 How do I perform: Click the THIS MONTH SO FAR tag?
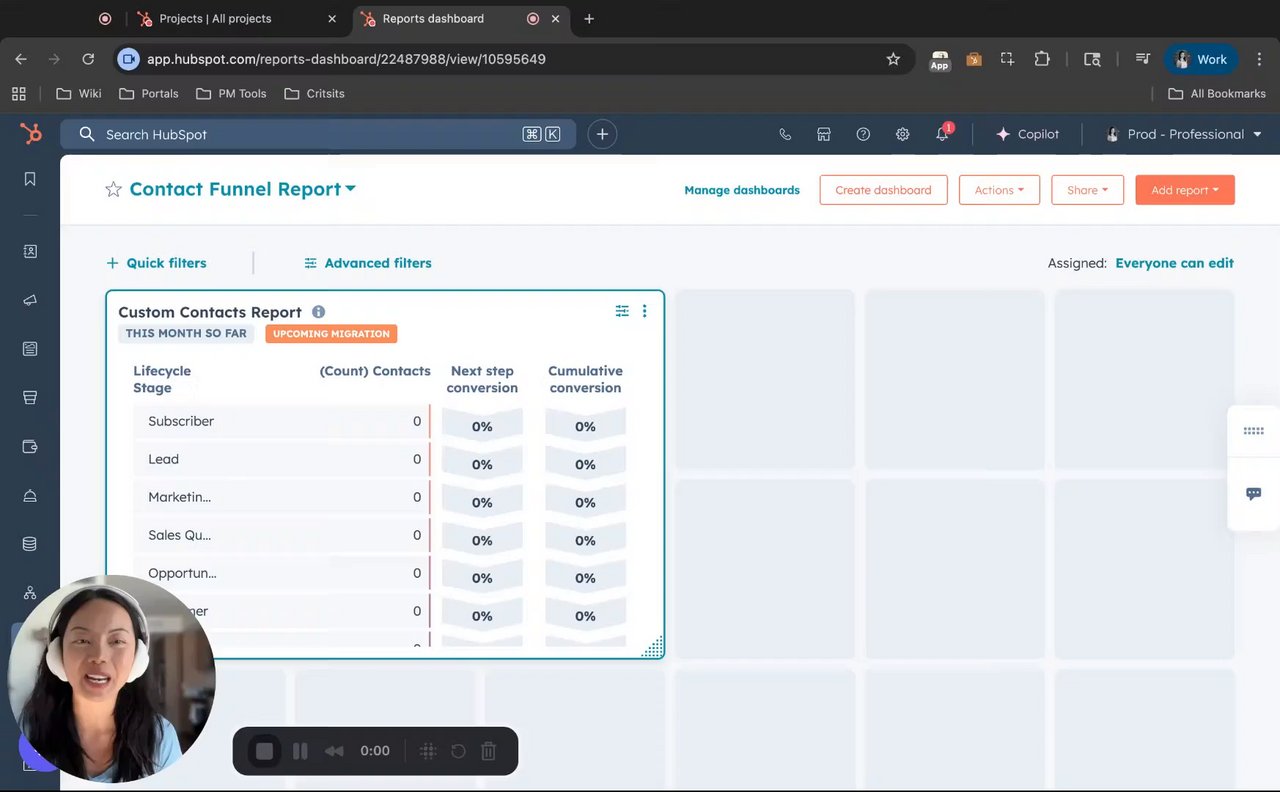(186, 334)
